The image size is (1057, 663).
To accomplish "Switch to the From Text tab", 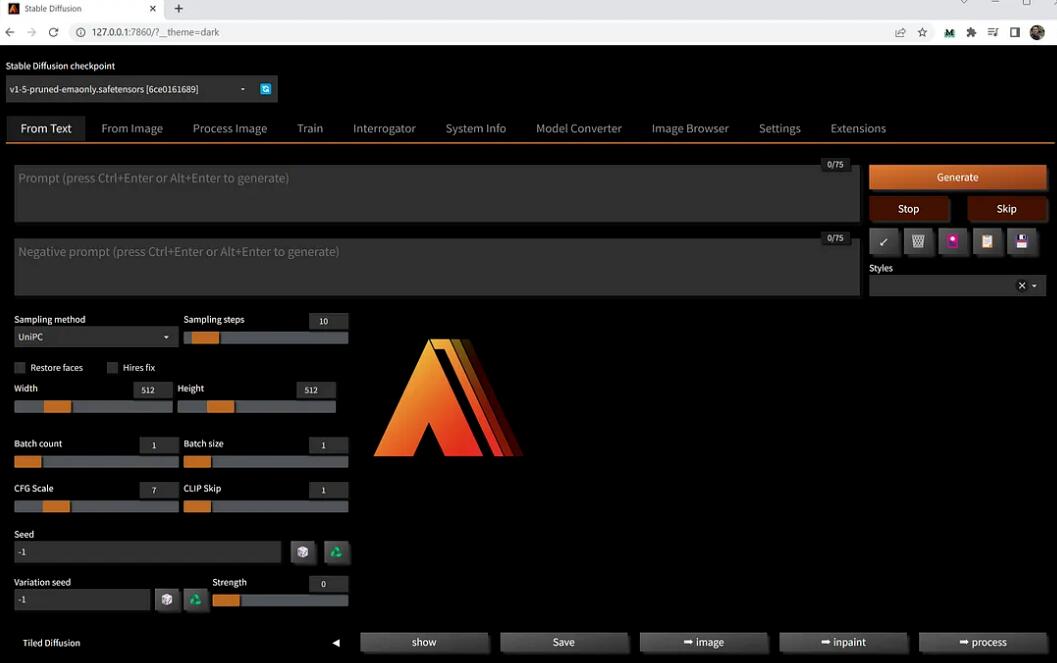I will (46, 129).
